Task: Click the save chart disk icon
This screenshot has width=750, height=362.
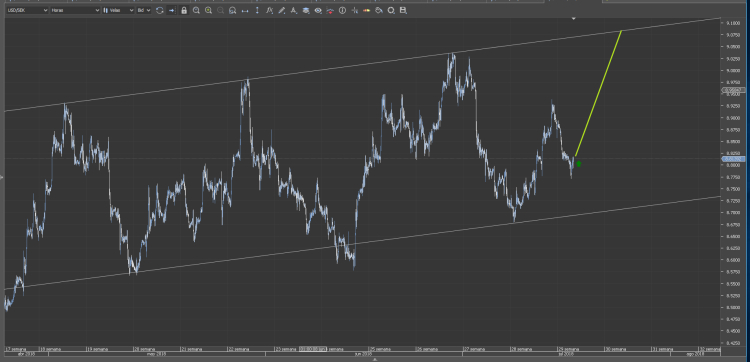Action: click(403, 10)
